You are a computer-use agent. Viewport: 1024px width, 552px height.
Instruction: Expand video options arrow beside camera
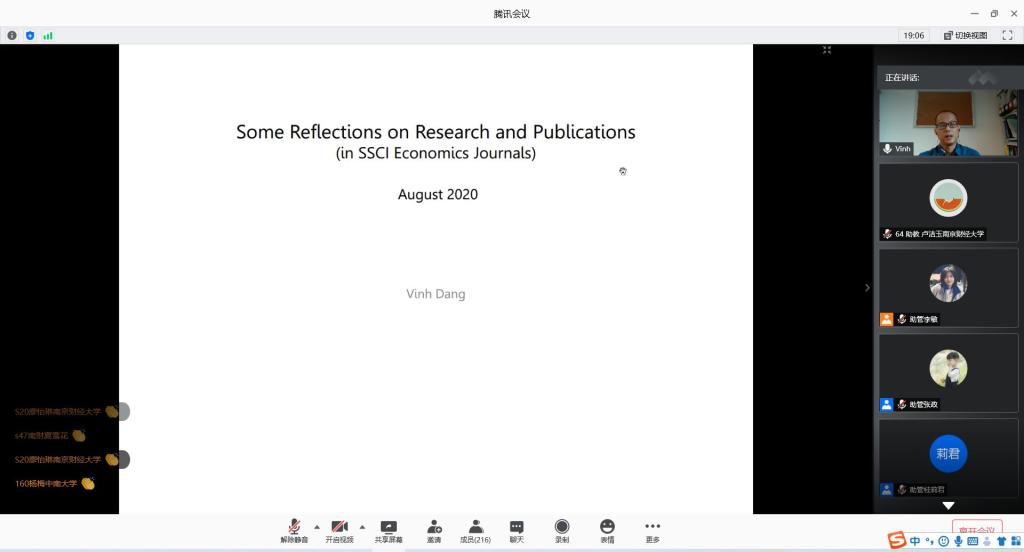pyautogui.click(x=362, y=527)
